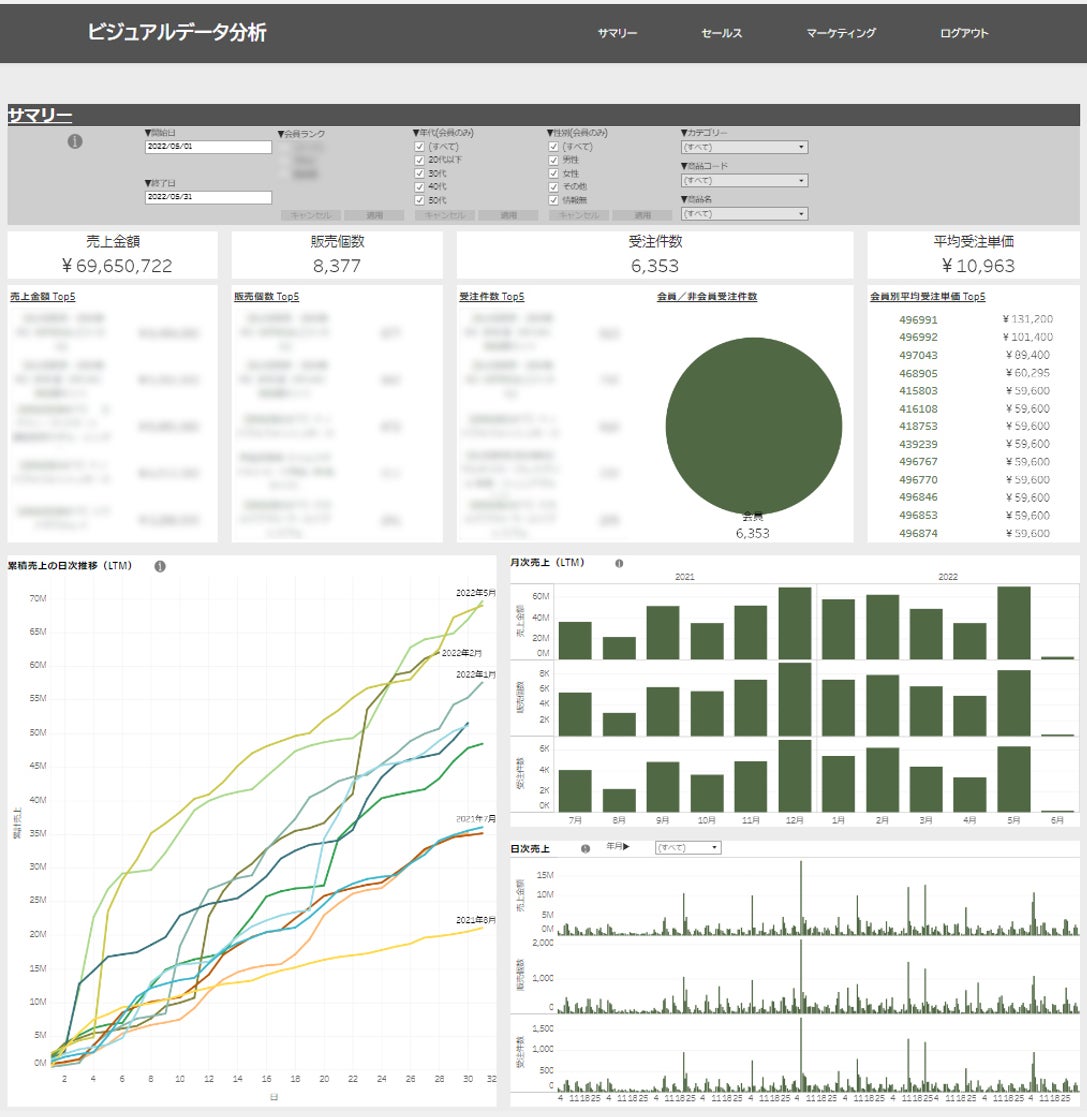Click info icon beside 累積売上の日次推移 title

click(160, 566)
